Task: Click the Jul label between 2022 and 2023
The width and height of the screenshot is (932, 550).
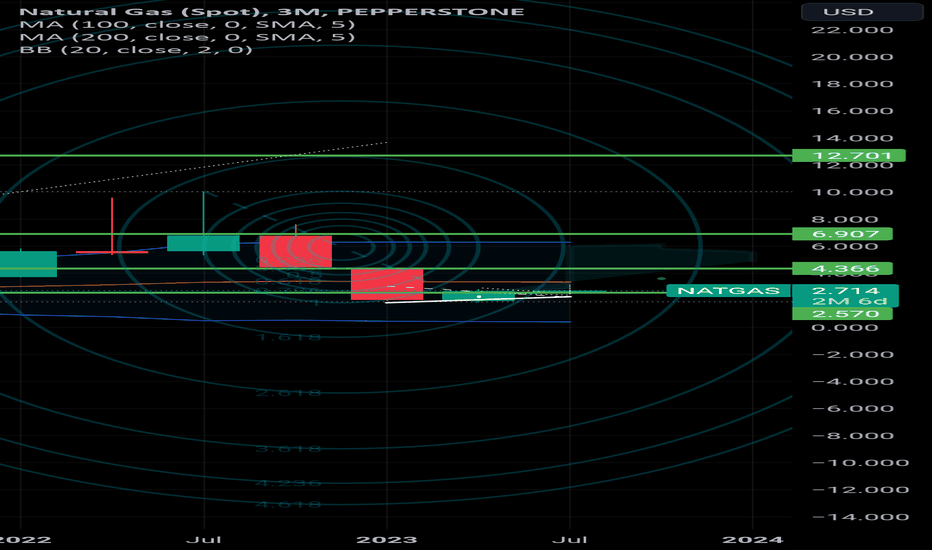Action: [203, 539]
